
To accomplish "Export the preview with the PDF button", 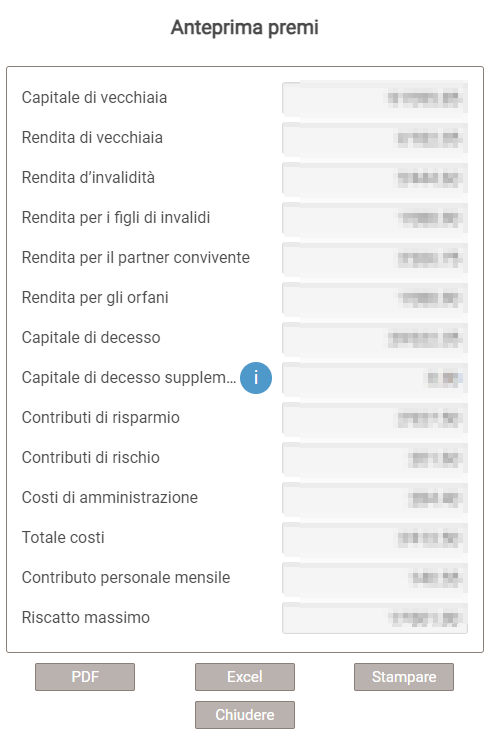I will pyautogui.click(x=85, y=677).
